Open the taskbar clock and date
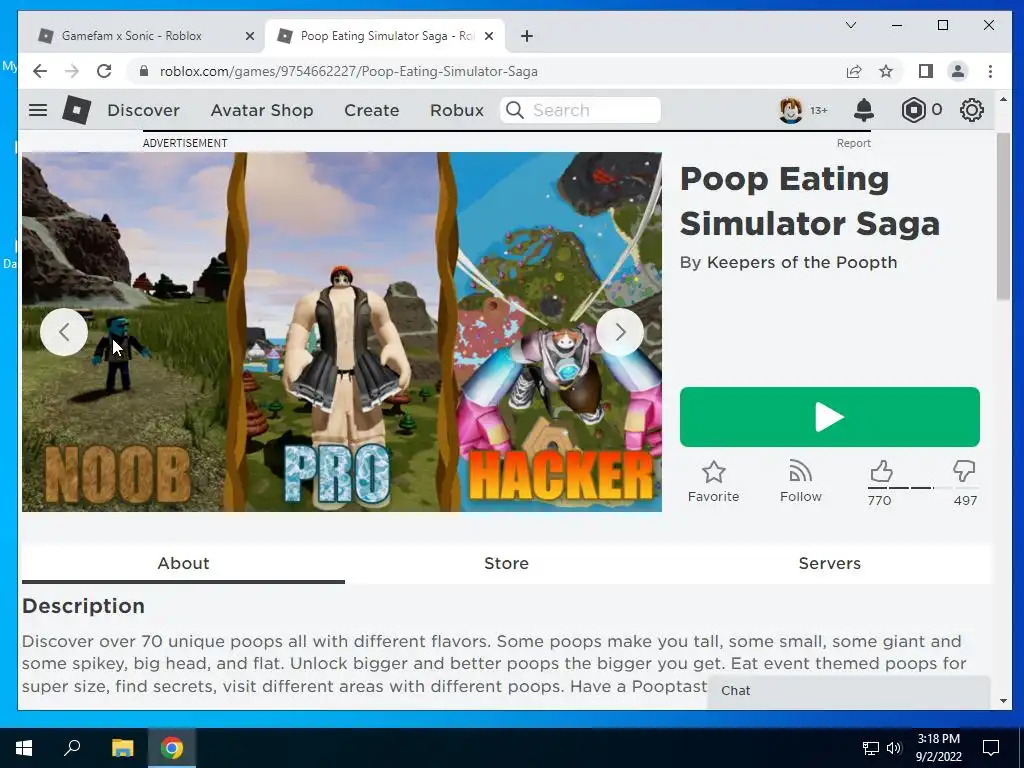 pos(938,748)
